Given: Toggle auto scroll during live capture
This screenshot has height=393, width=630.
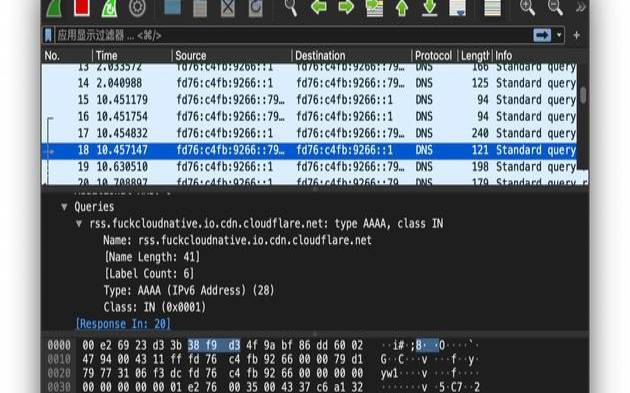Looking at the screenshot, I should (457, 8).
